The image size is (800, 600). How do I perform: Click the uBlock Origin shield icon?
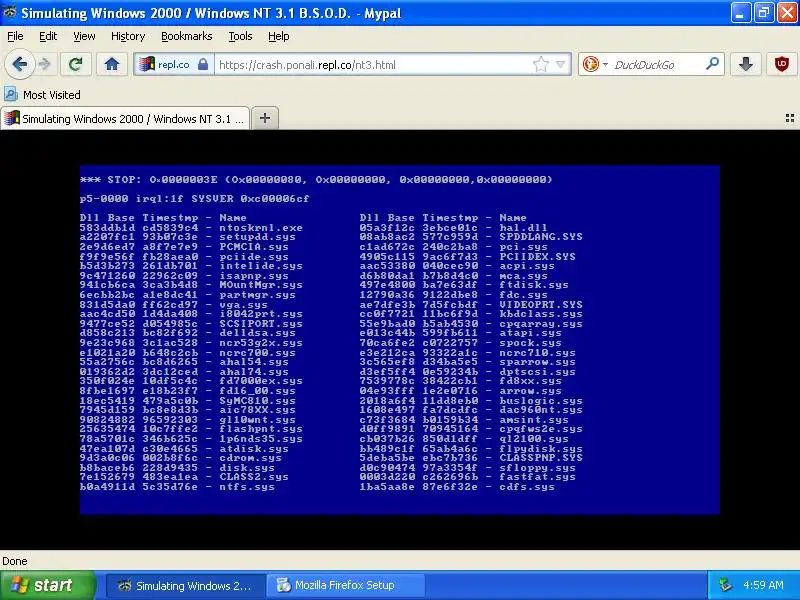782,64
